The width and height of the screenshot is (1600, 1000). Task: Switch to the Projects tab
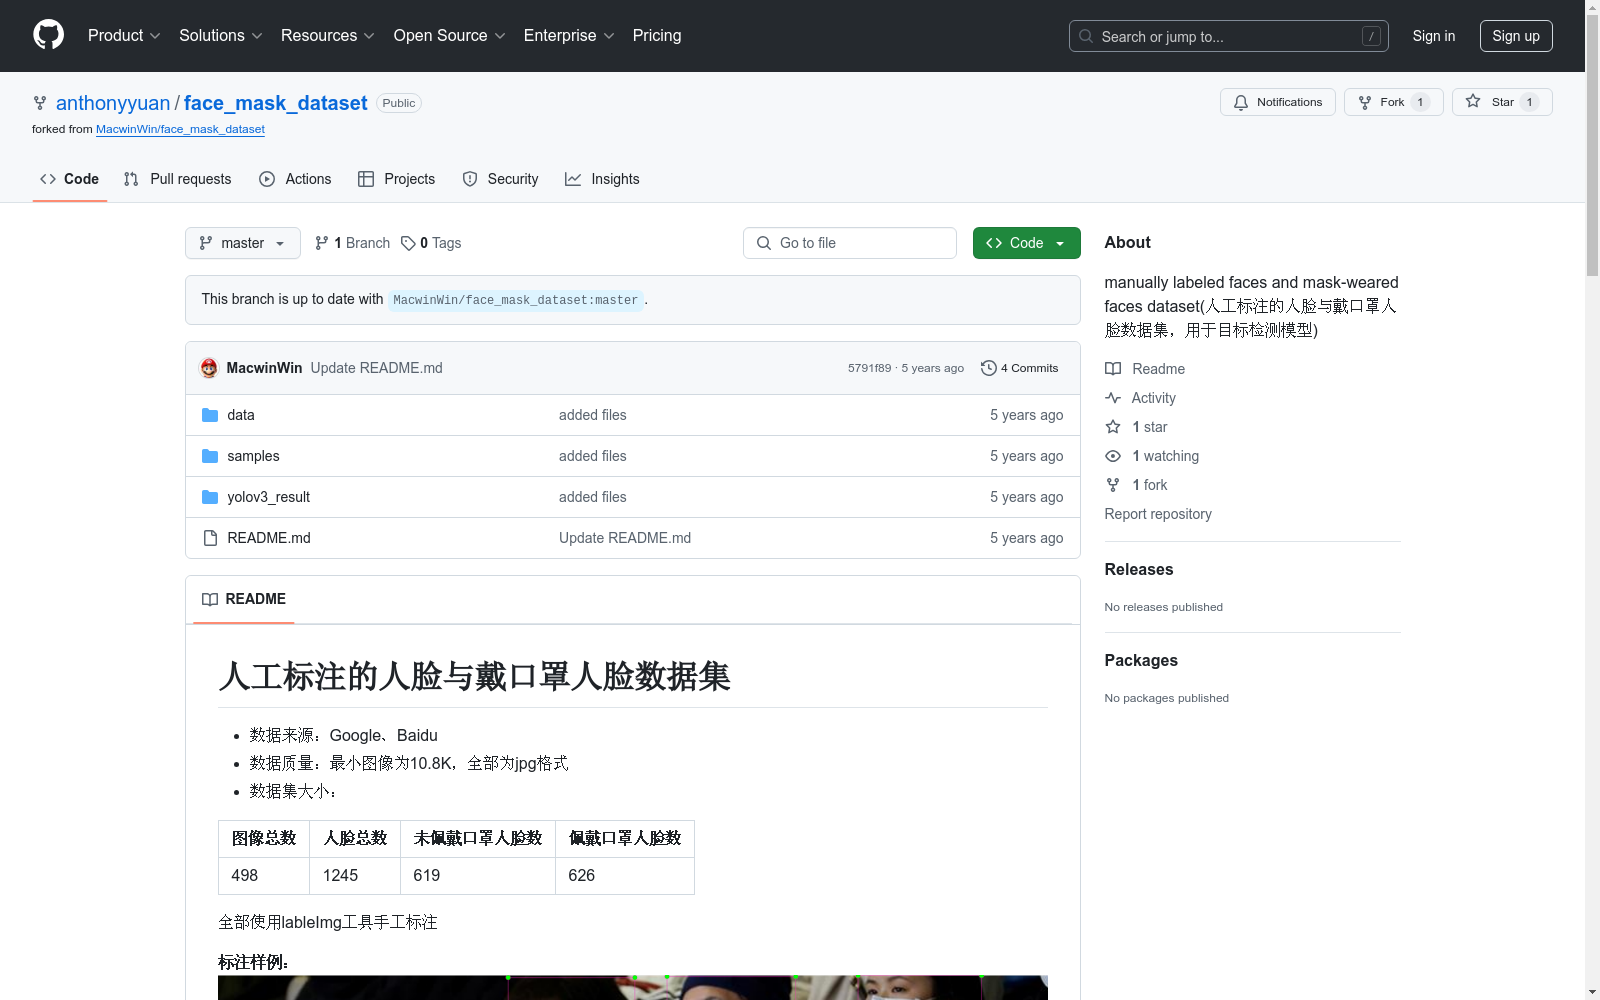pyautogui.click(x=397, y=179)
